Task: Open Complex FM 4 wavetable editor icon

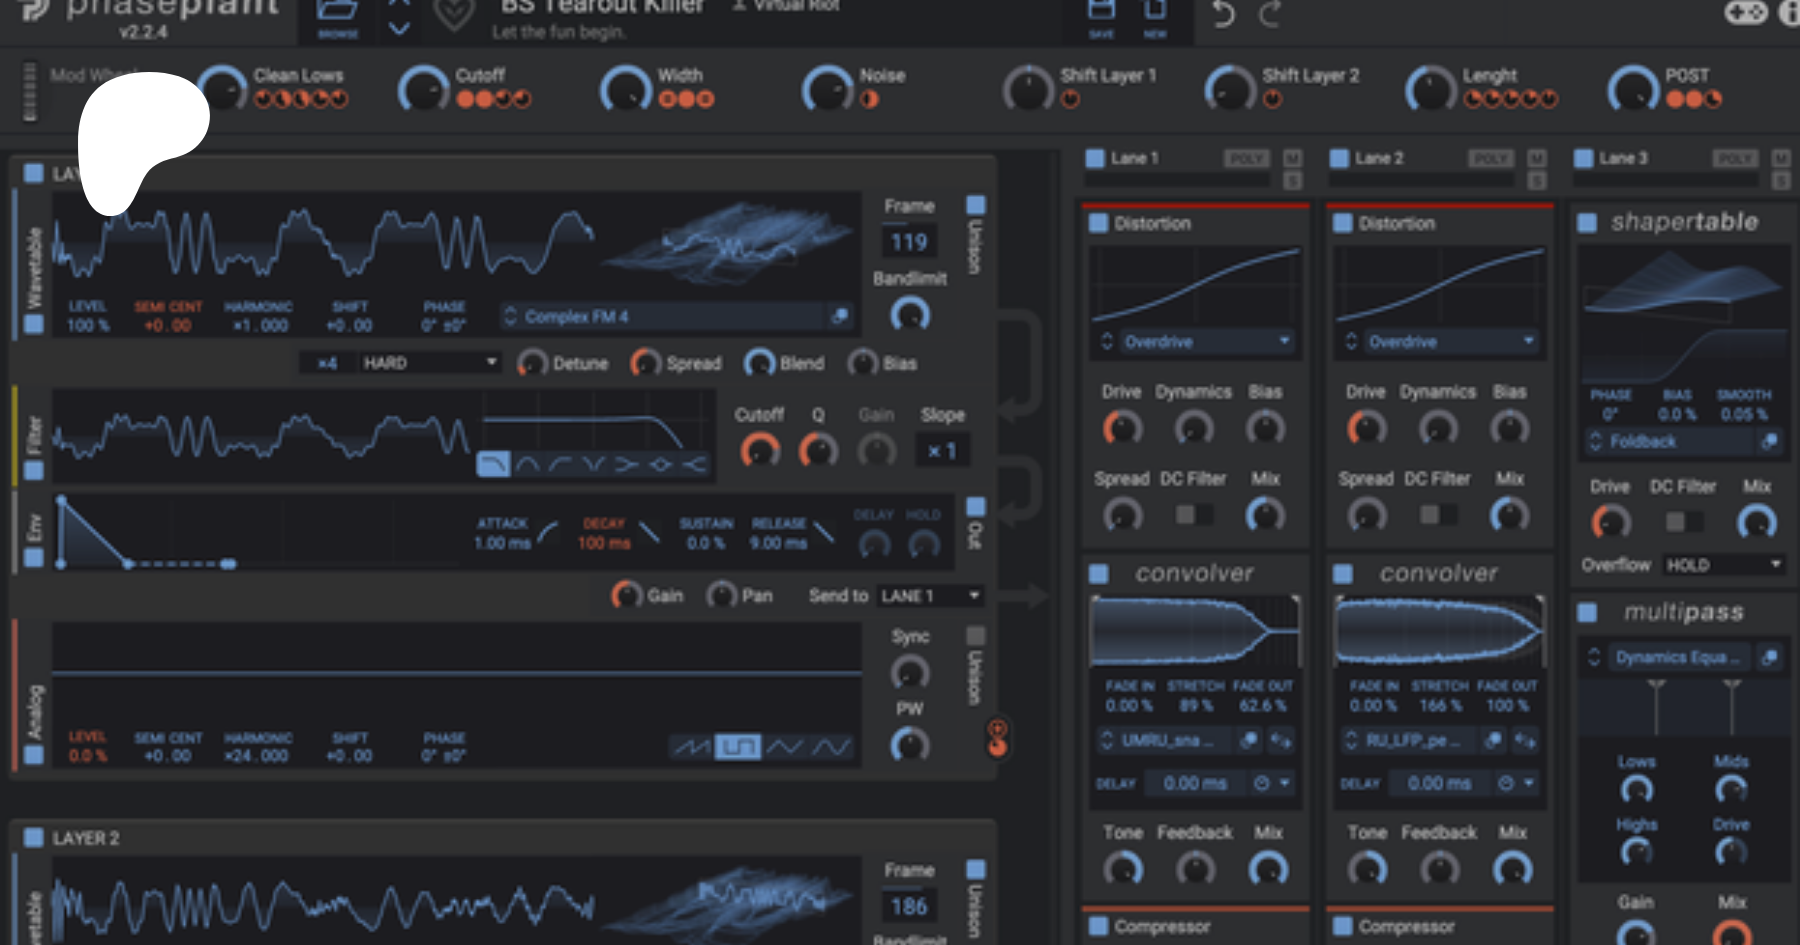Action: pyautogui.click(x=839, y=316)
